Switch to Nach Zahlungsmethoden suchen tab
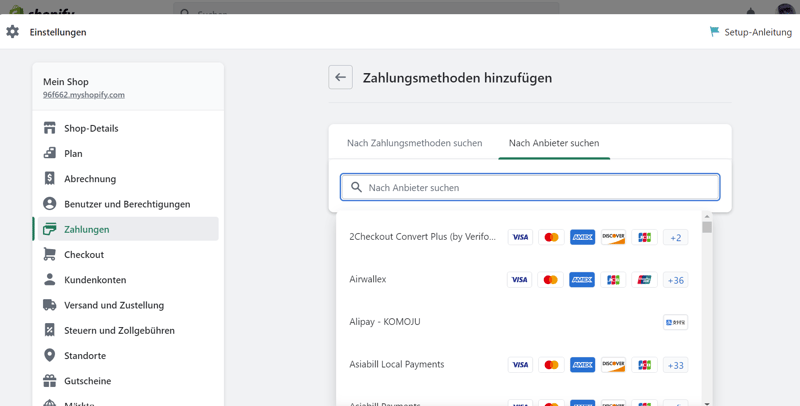800x406 pixels. (x=414, y=143)
